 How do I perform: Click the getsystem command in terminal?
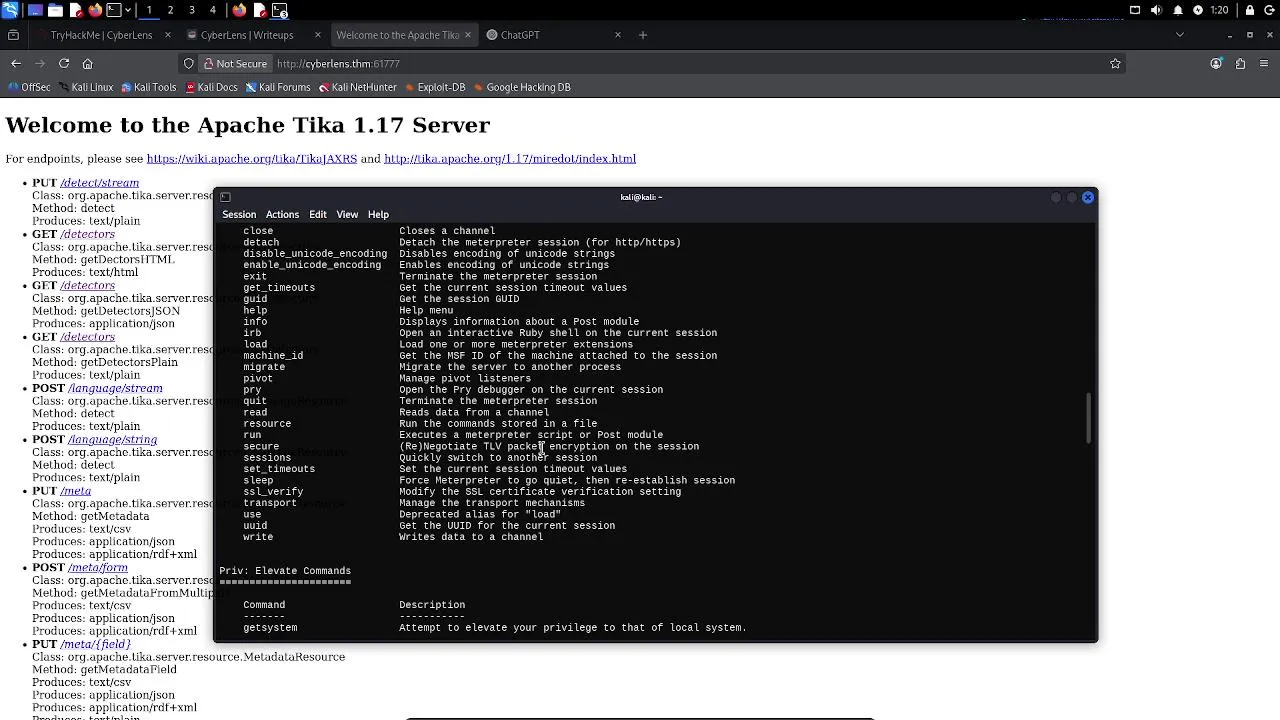click(270, 628)
